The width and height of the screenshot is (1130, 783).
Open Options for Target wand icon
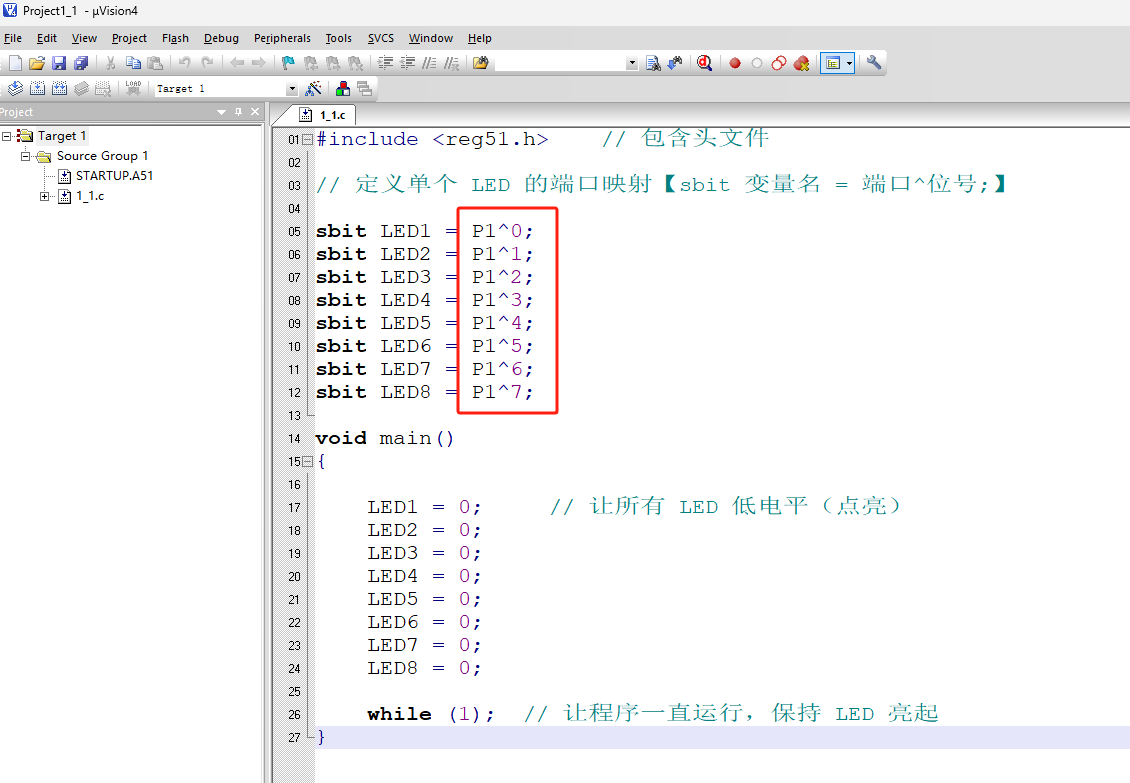pyautogui.click(x=313, y=89)
